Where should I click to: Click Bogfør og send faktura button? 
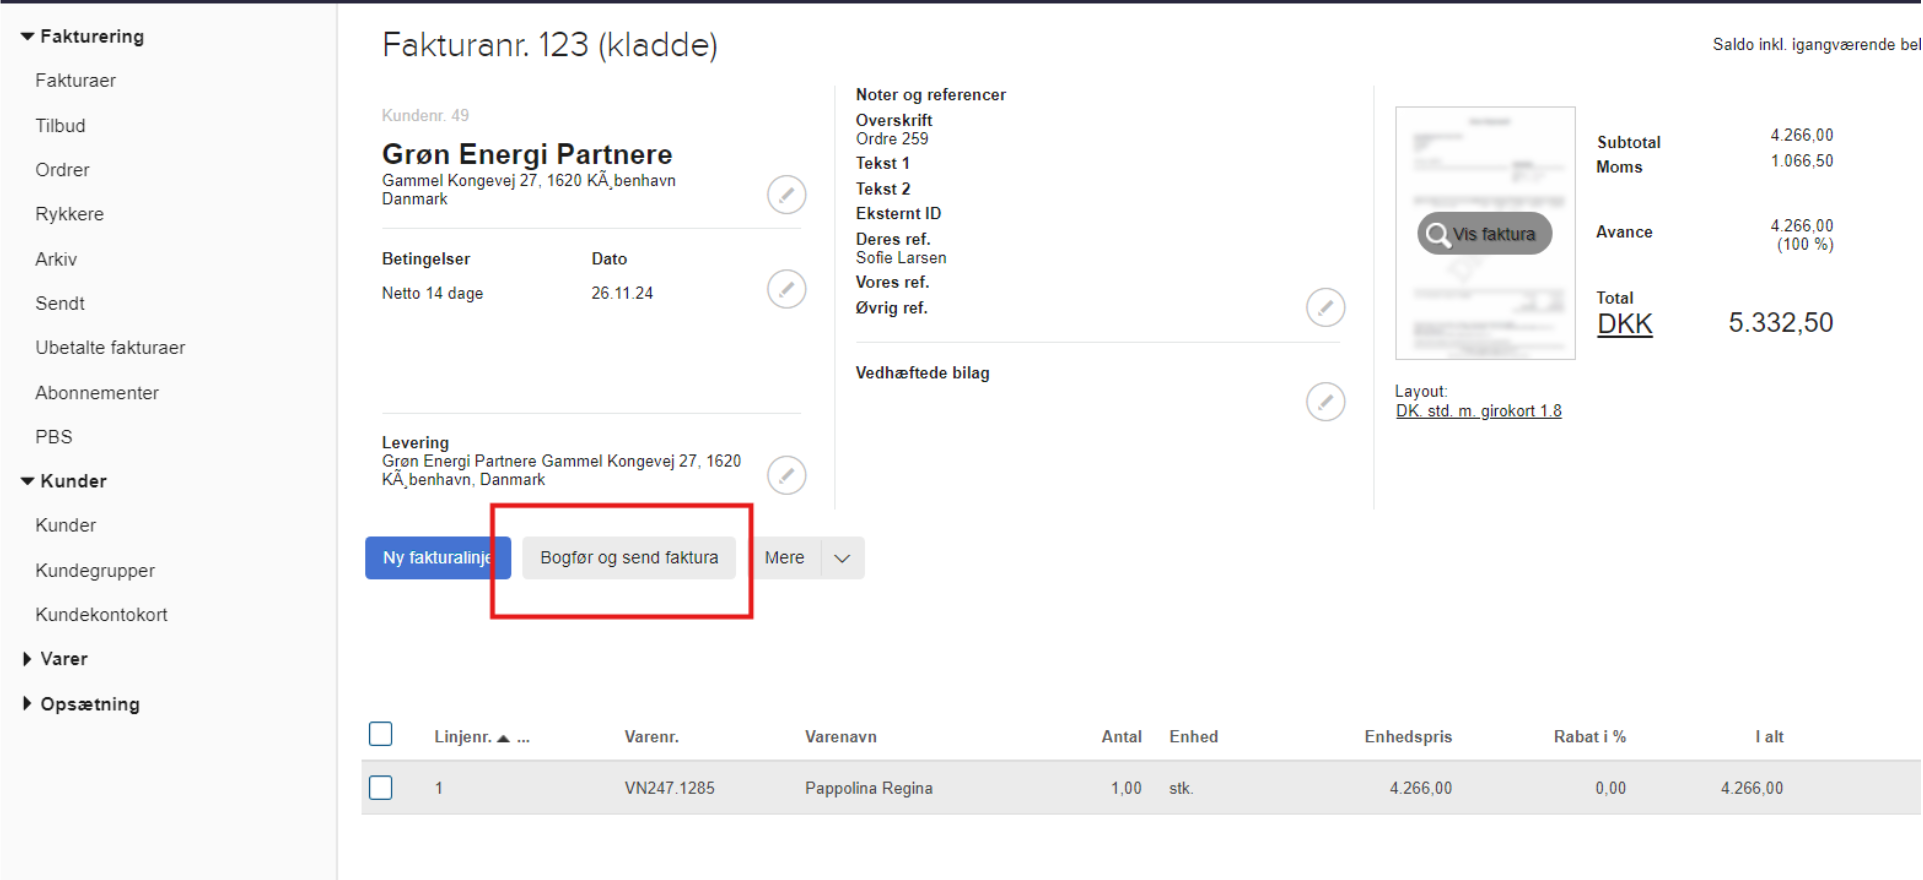point(629,558)
